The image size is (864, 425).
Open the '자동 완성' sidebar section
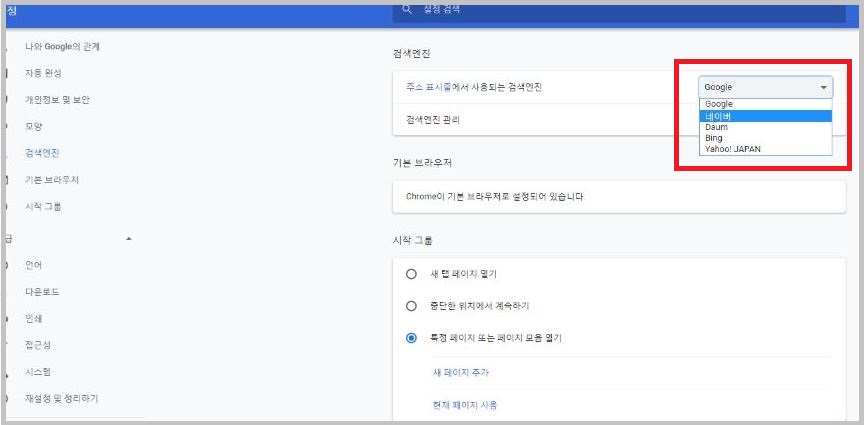click(x=44, y=73)
